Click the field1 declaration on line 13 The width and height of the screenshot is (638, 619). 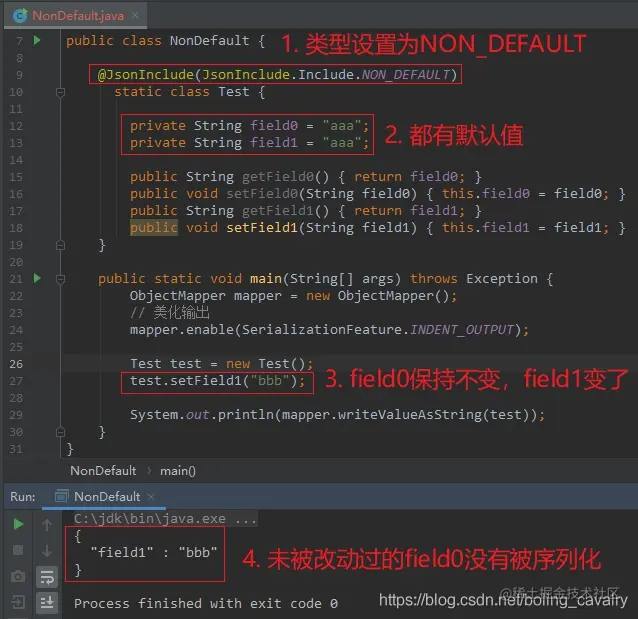pyautogui.click(x=249, y=142)
